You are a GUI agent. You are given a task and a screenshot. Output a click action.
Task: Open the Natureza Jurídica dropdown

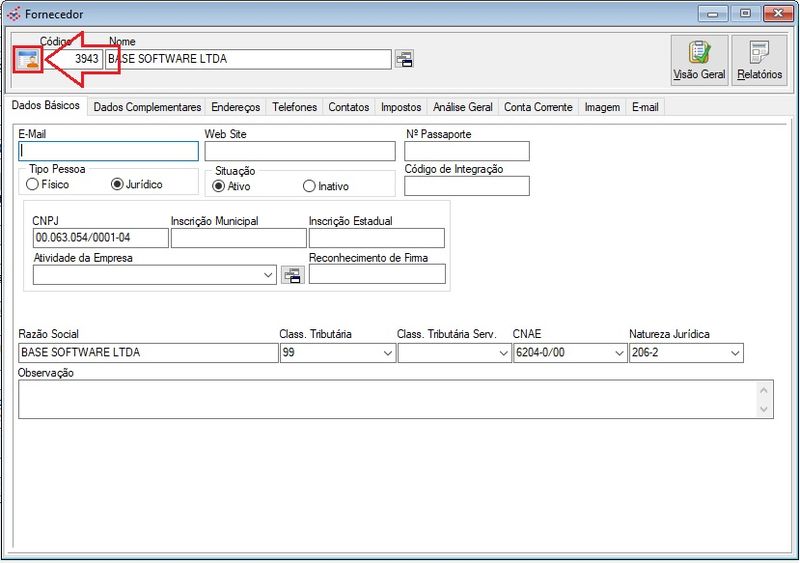[735, 353]
